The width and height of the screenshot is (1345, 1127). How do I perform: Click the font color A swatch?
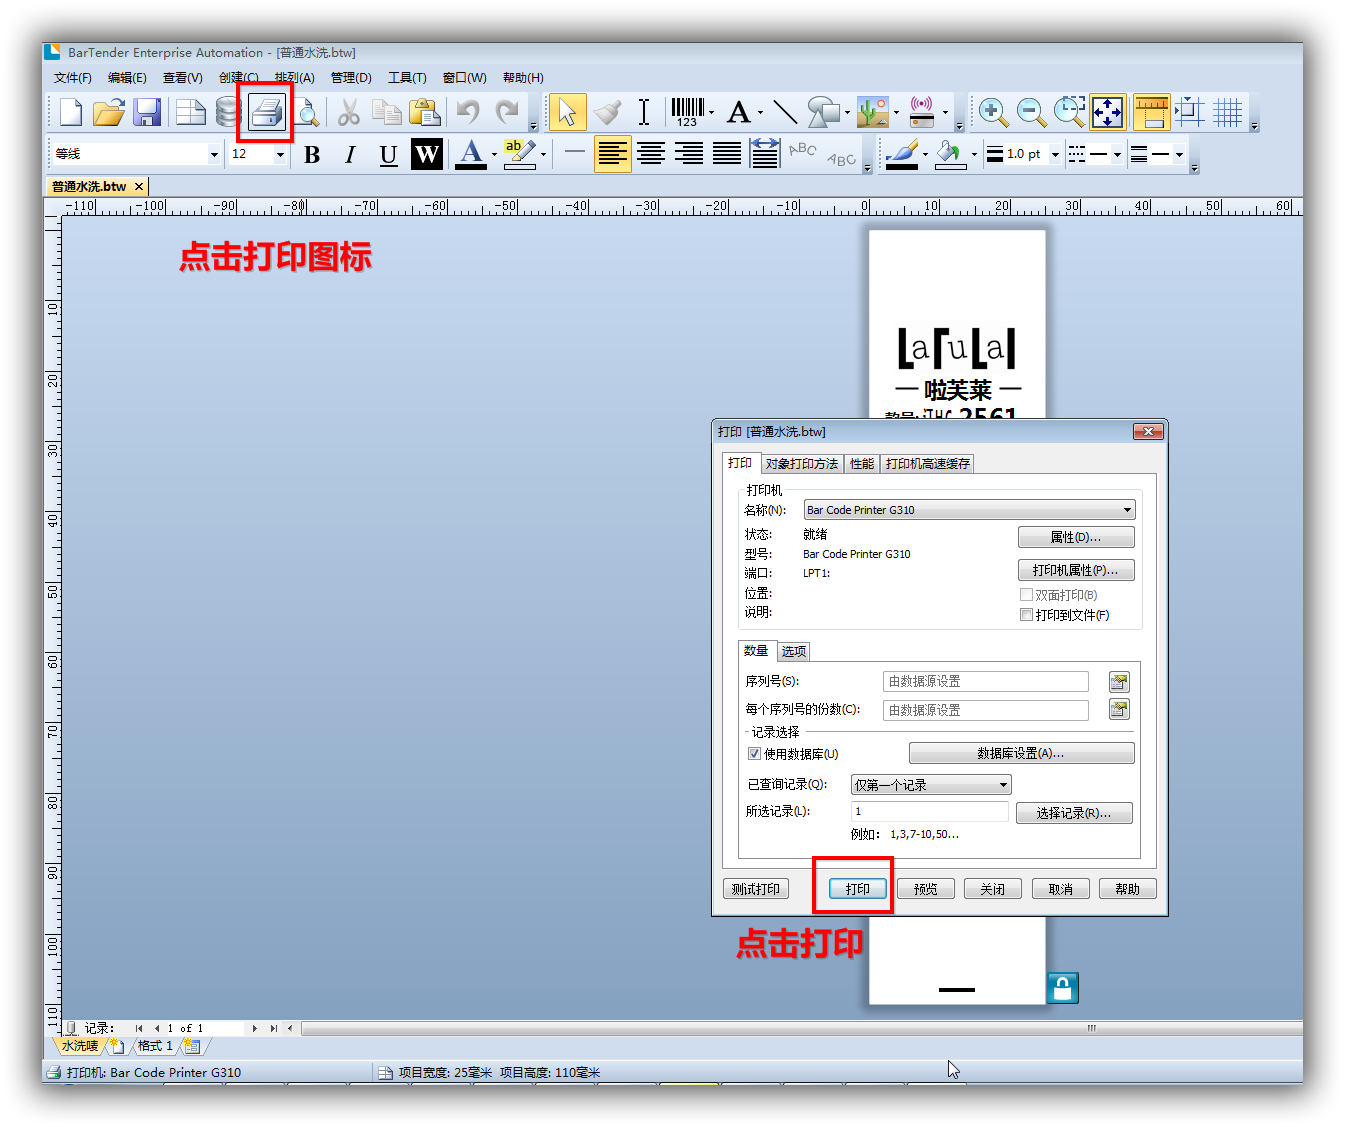click(471, 154)
